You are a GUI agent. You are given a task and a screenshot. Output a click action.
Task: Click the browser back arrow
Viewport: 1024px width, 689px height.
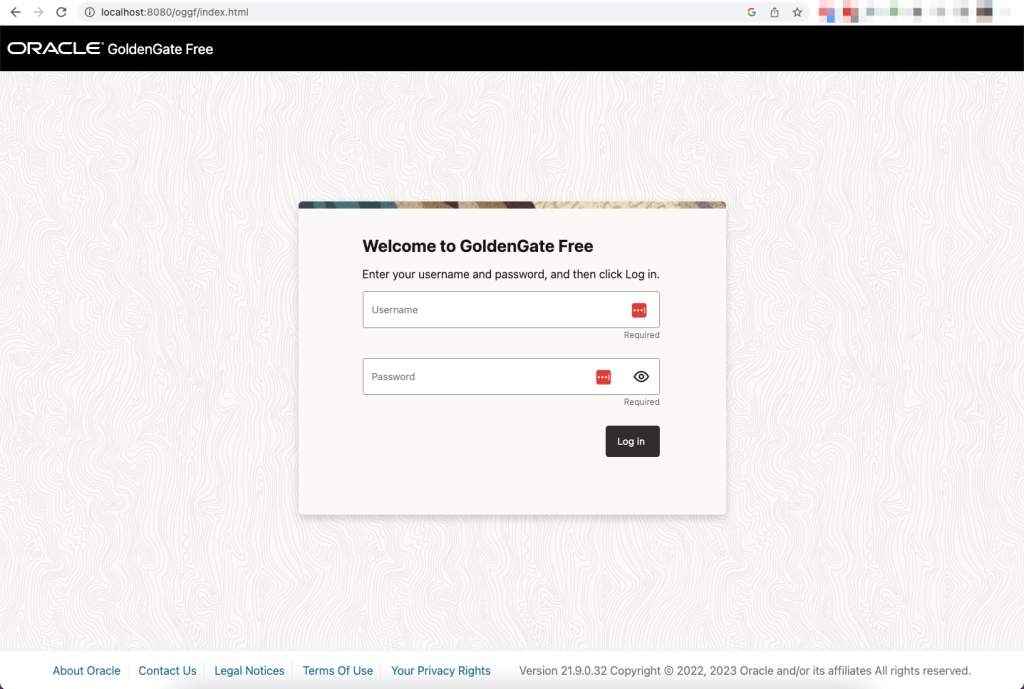click(15, 12)
